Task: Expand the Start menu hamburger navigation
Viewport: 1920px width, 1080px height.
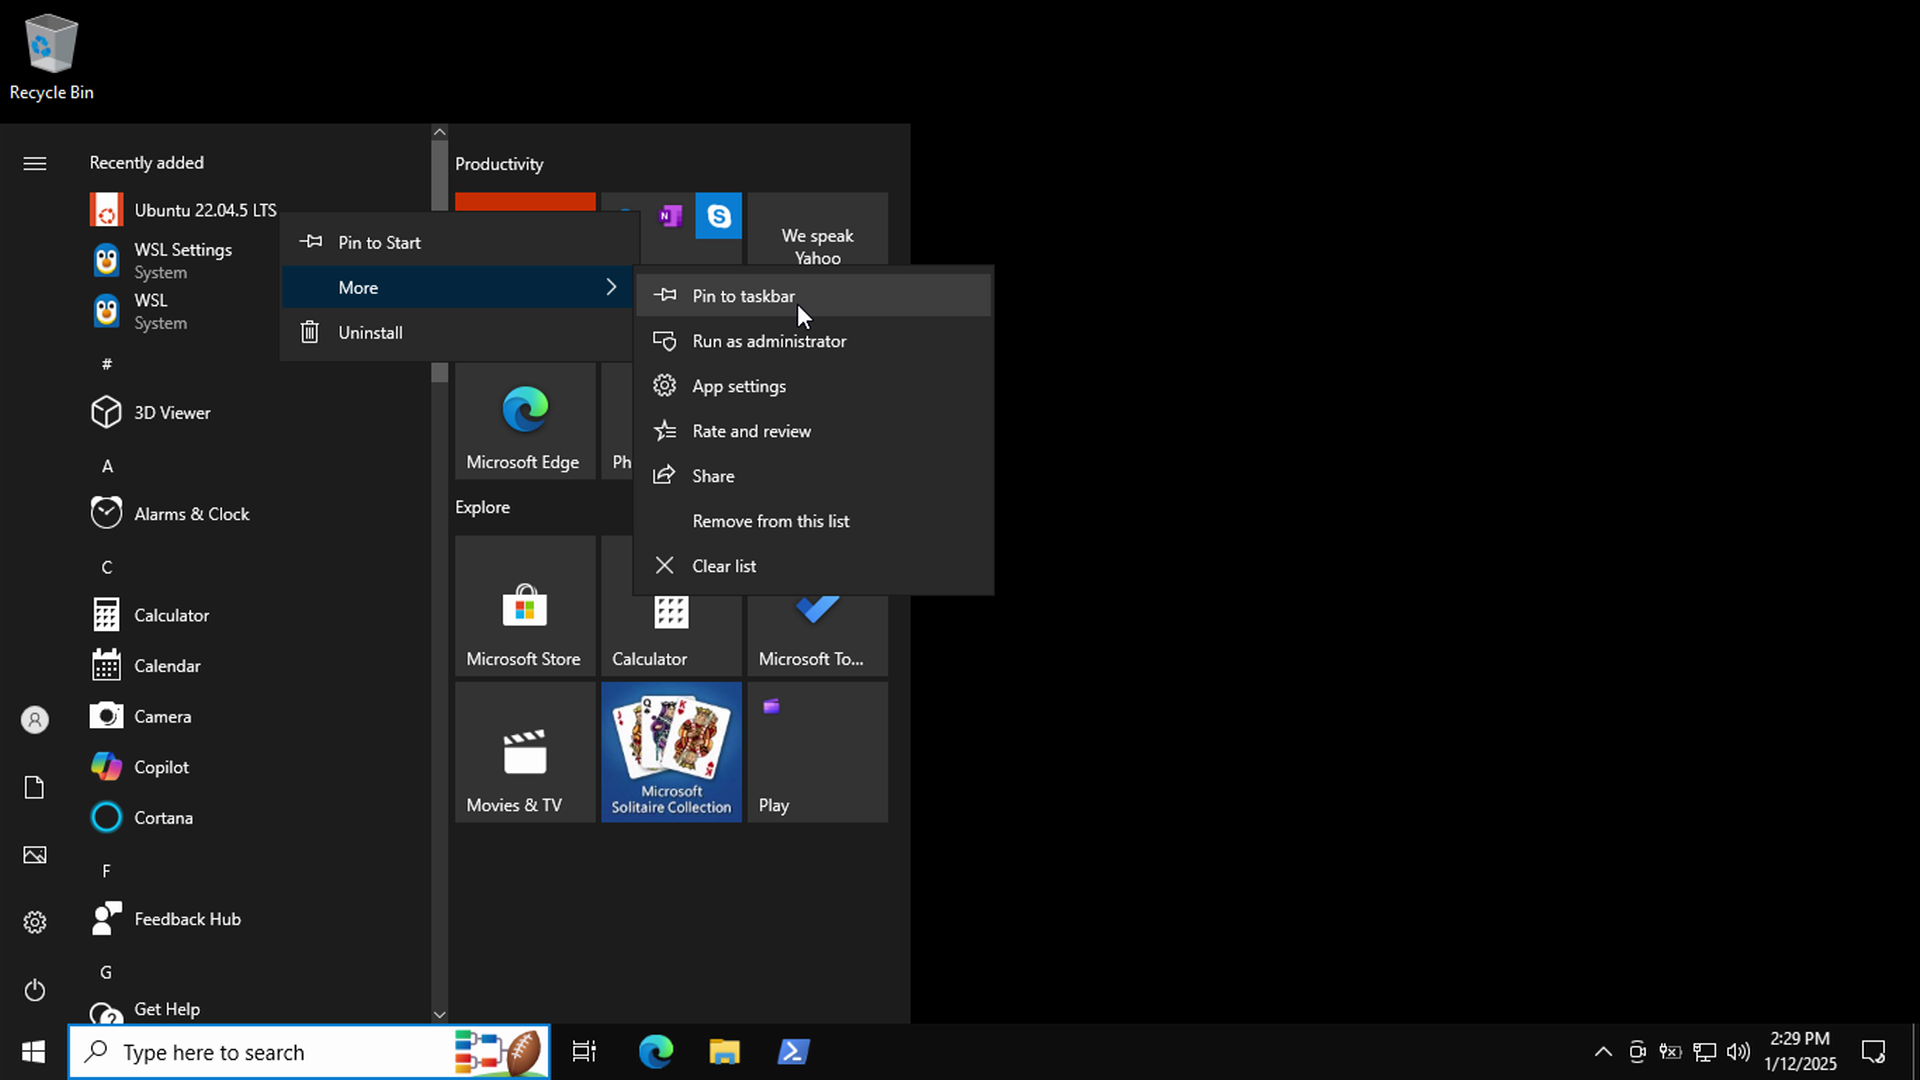Action: 35,164
